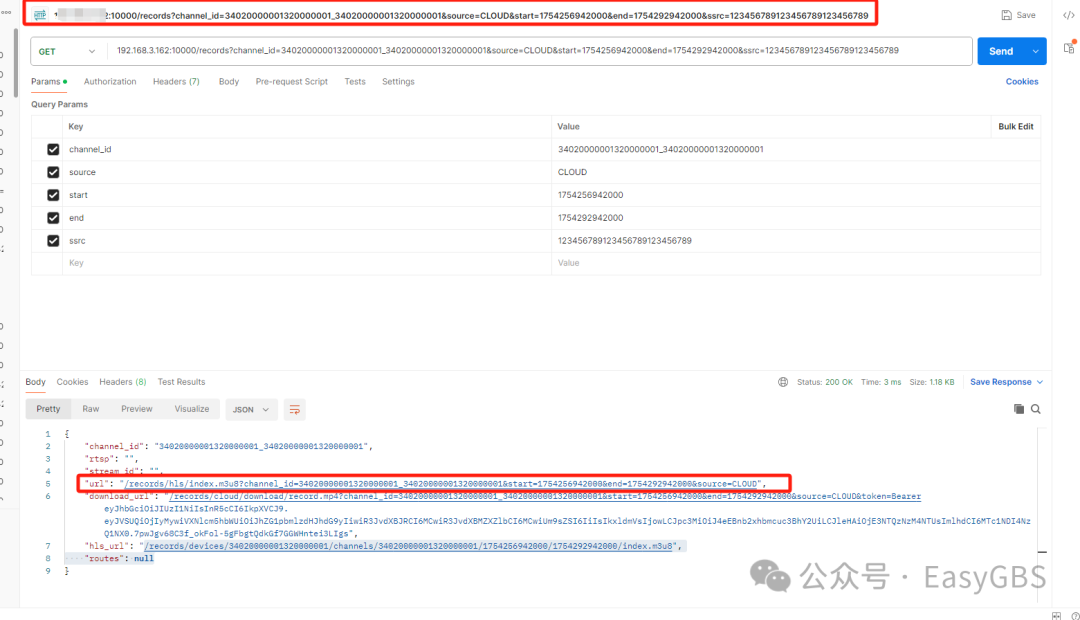
Task: Open the JSON format dropdown
Action: 251,409
